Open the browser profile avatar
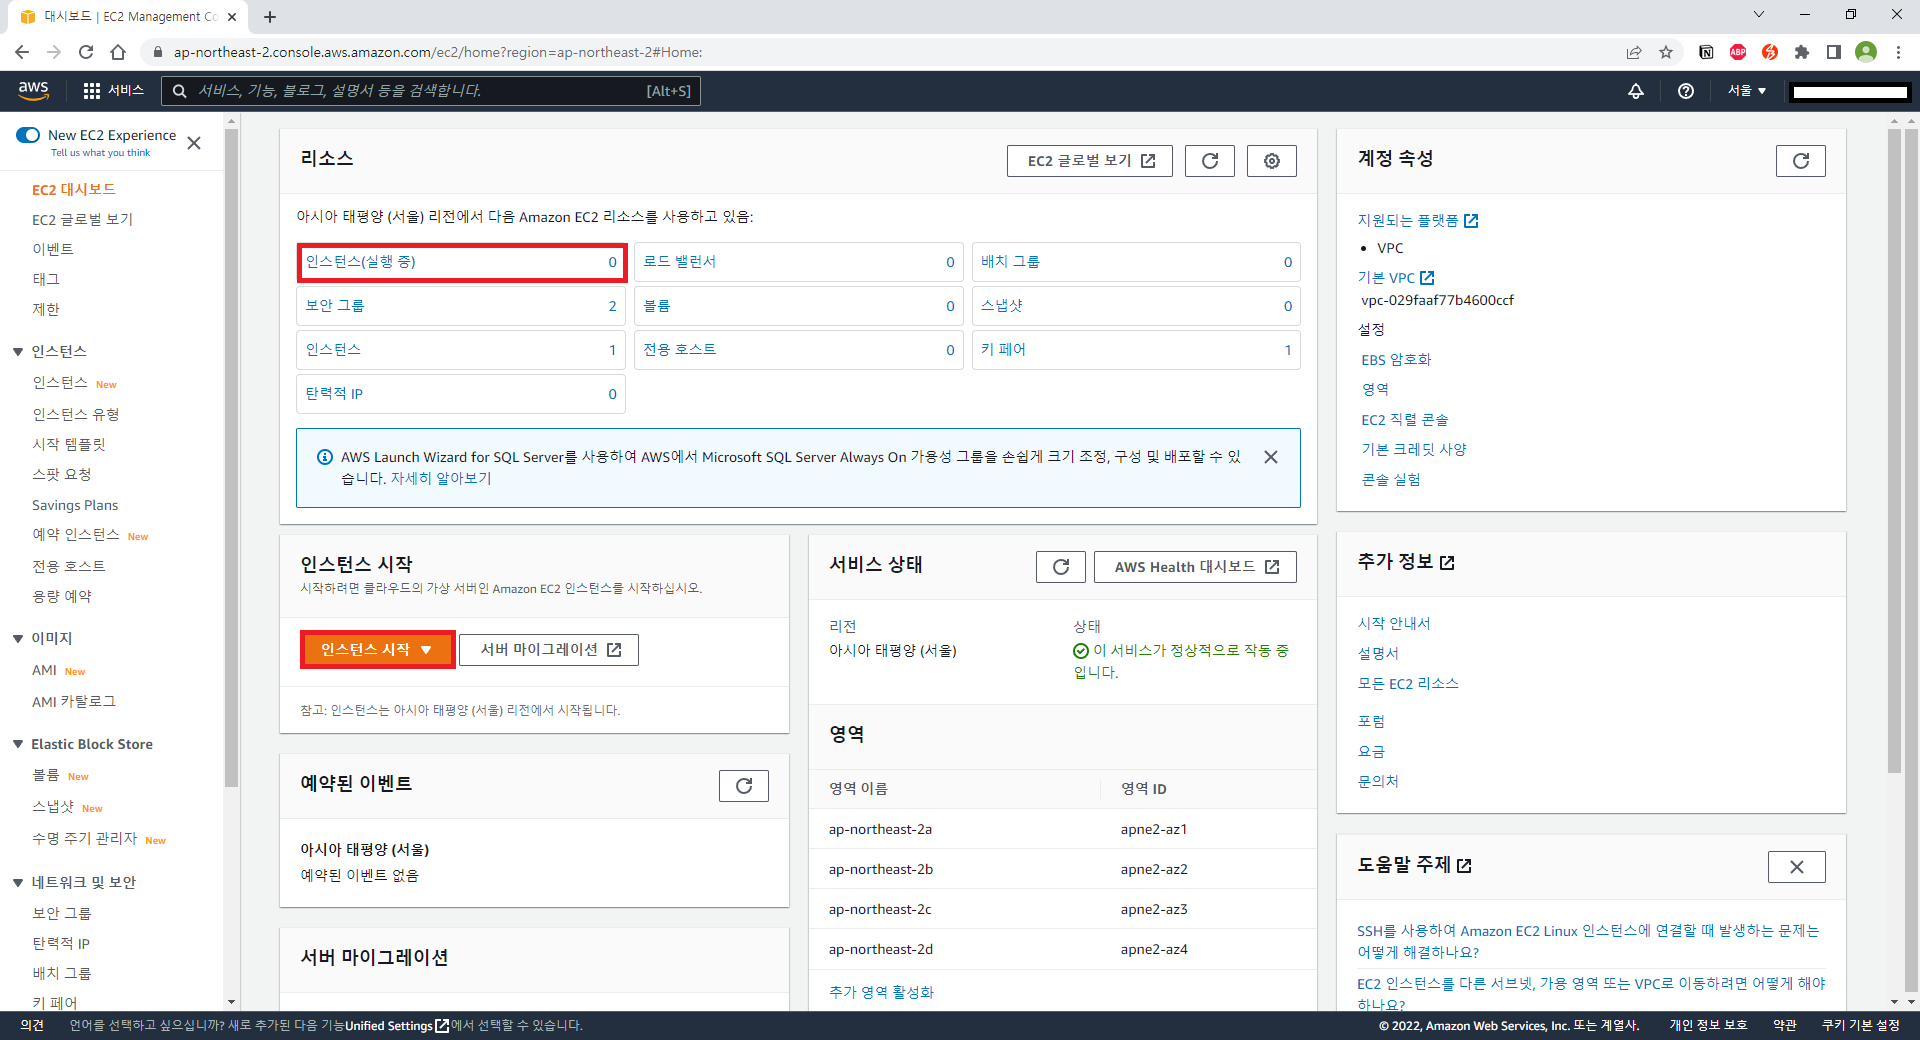The width and height of the screenshot is (1920, 1040). coord(1866,52)
